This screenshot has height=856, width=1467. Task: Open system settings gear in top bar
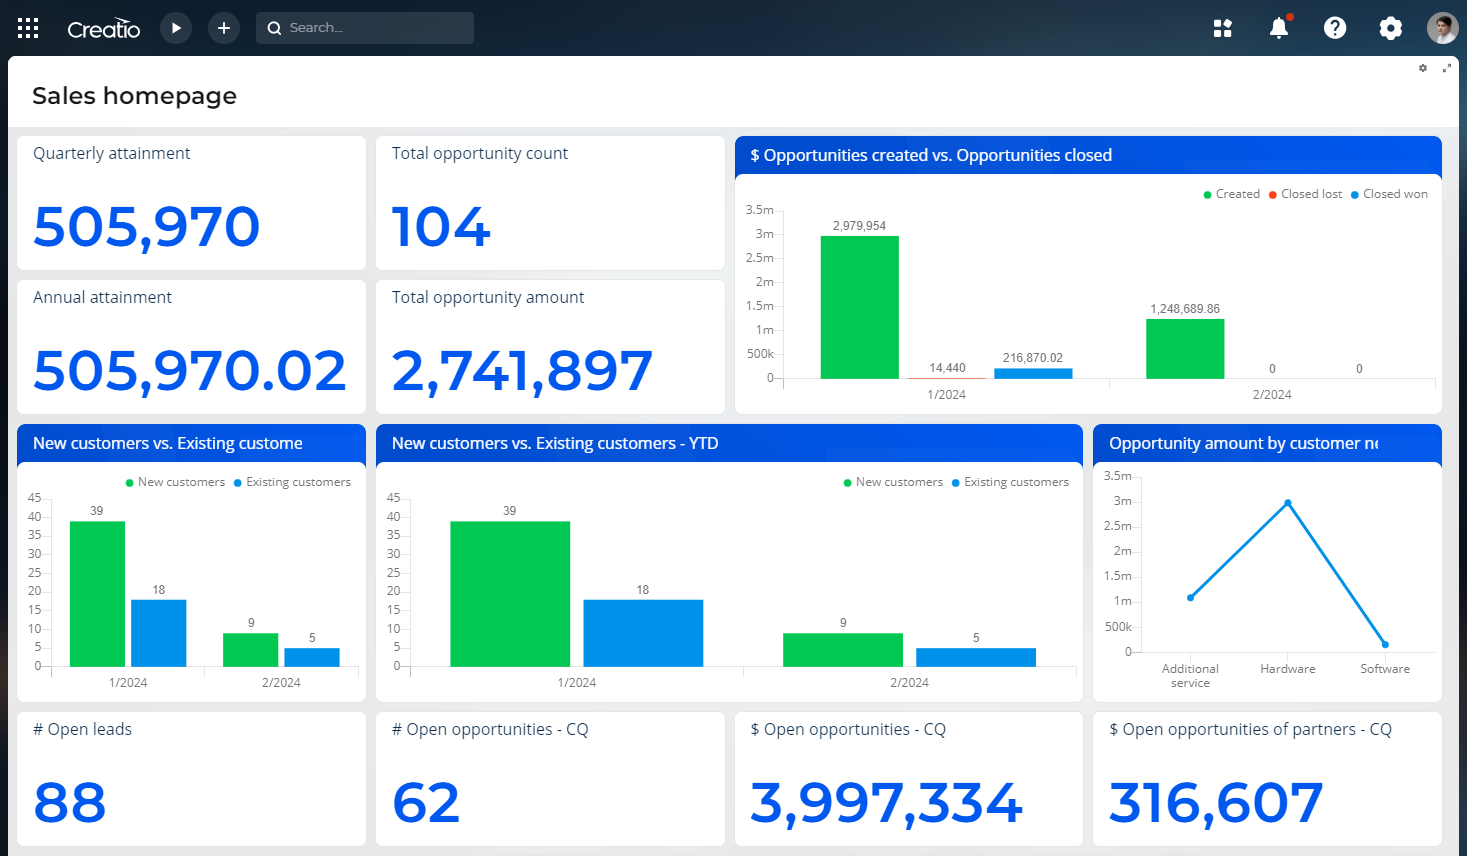(1391, 28)
